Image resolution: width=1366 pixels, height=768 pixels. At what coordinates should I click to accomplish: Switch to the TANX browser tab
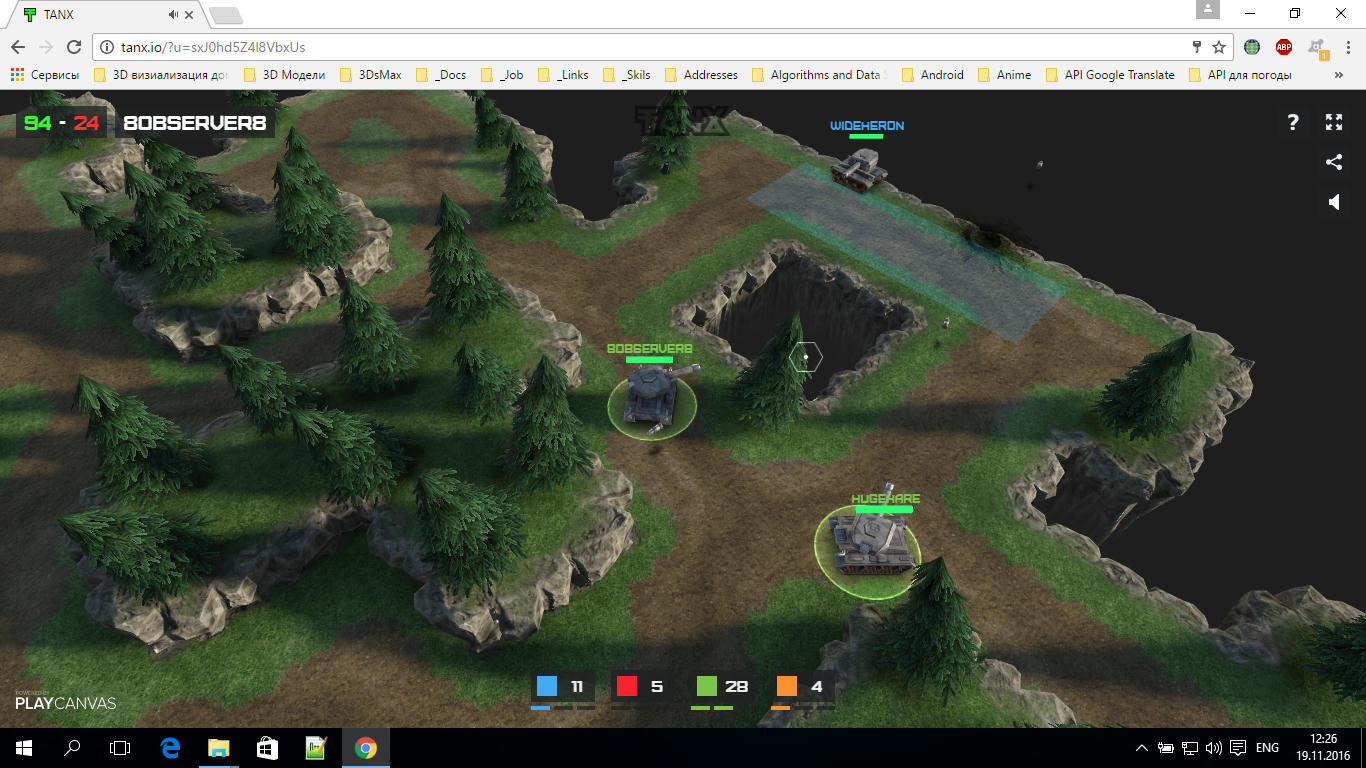[x=105, y=15]
